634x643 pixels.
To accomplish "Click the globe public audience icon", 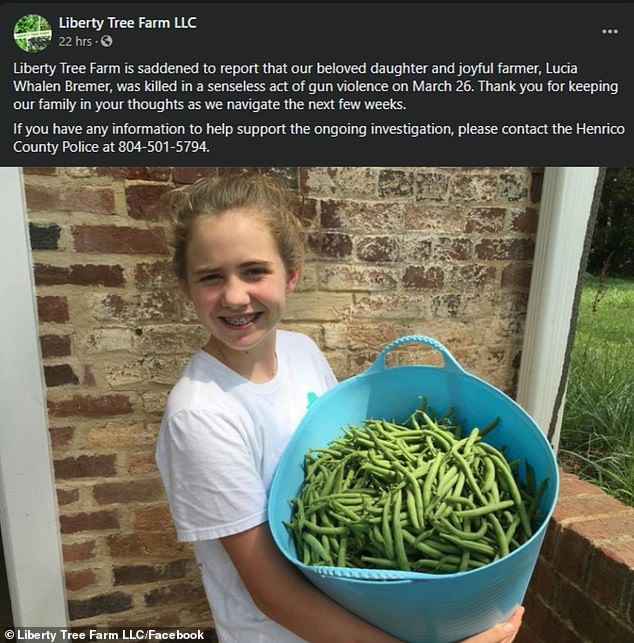I will point(106,41).
